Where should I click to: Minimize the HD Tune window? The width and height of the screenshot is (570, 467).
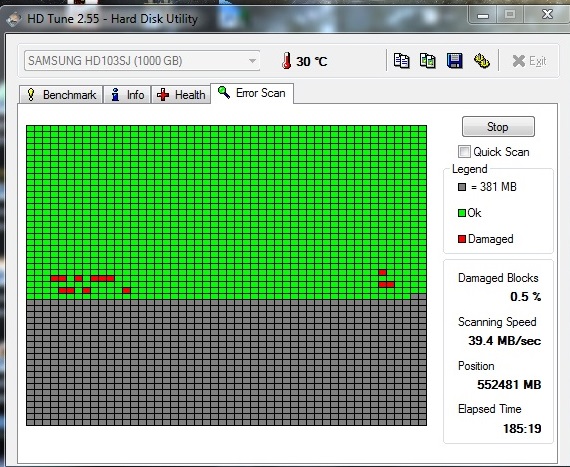click(483, 15)
